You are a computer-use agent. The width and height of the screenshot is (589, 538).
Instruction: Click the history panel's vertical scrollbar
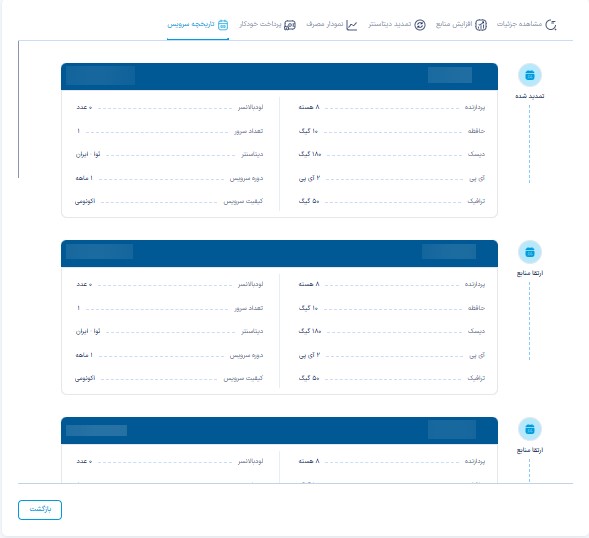(18, 109)
